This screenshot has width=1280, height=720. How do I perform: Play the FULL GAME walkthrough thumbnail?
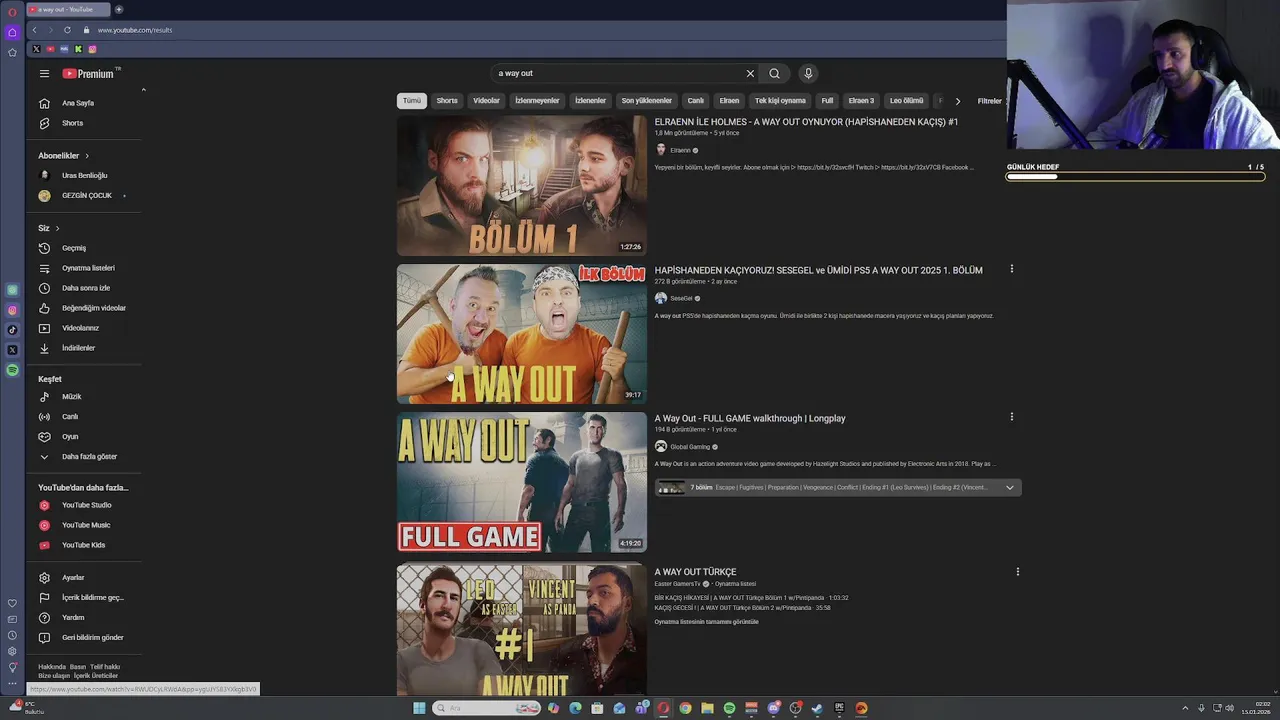[521, 482]
